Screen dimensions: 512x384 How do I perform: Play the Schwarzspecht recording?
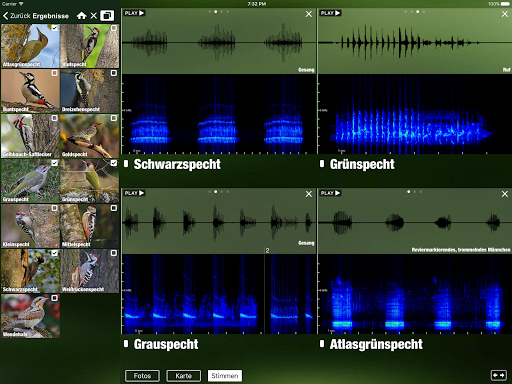coord(134,13)
